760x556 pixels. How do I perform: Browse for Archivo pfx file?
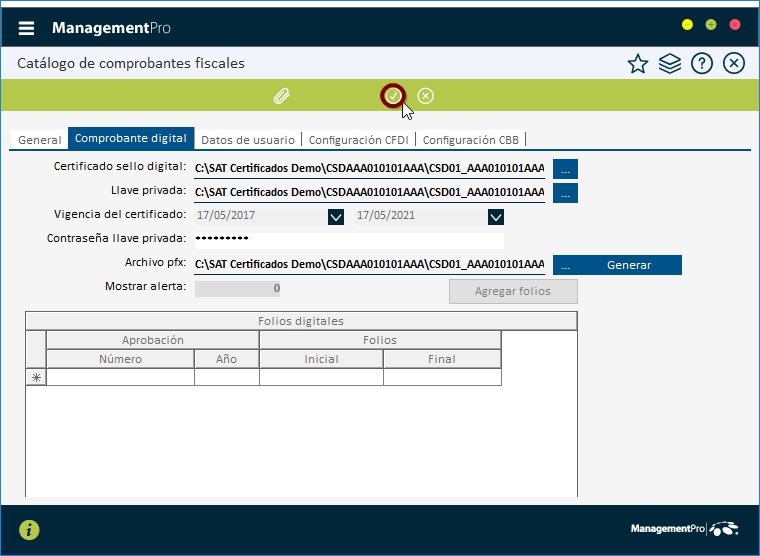coord(565,265)
